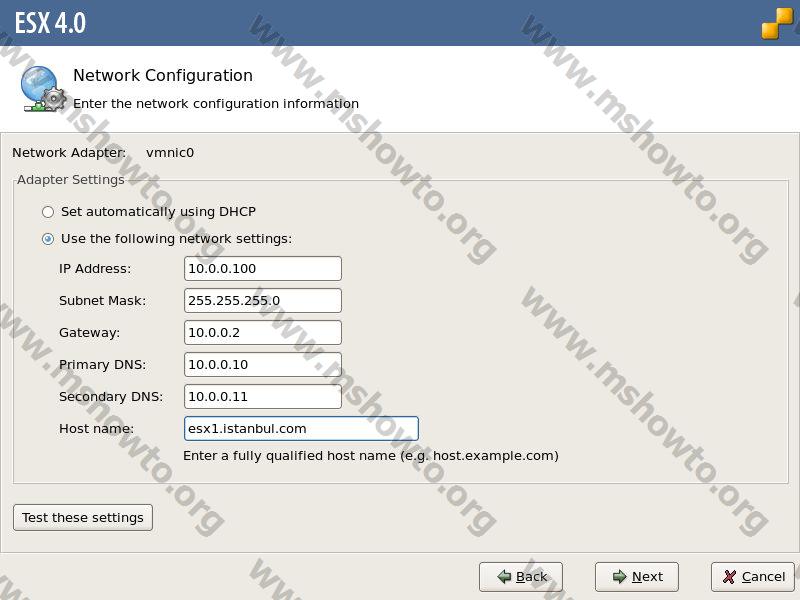This screenshot has width=800, height=600.
Task: Click the 'Test these settings' button
Action: pos(83,517)
